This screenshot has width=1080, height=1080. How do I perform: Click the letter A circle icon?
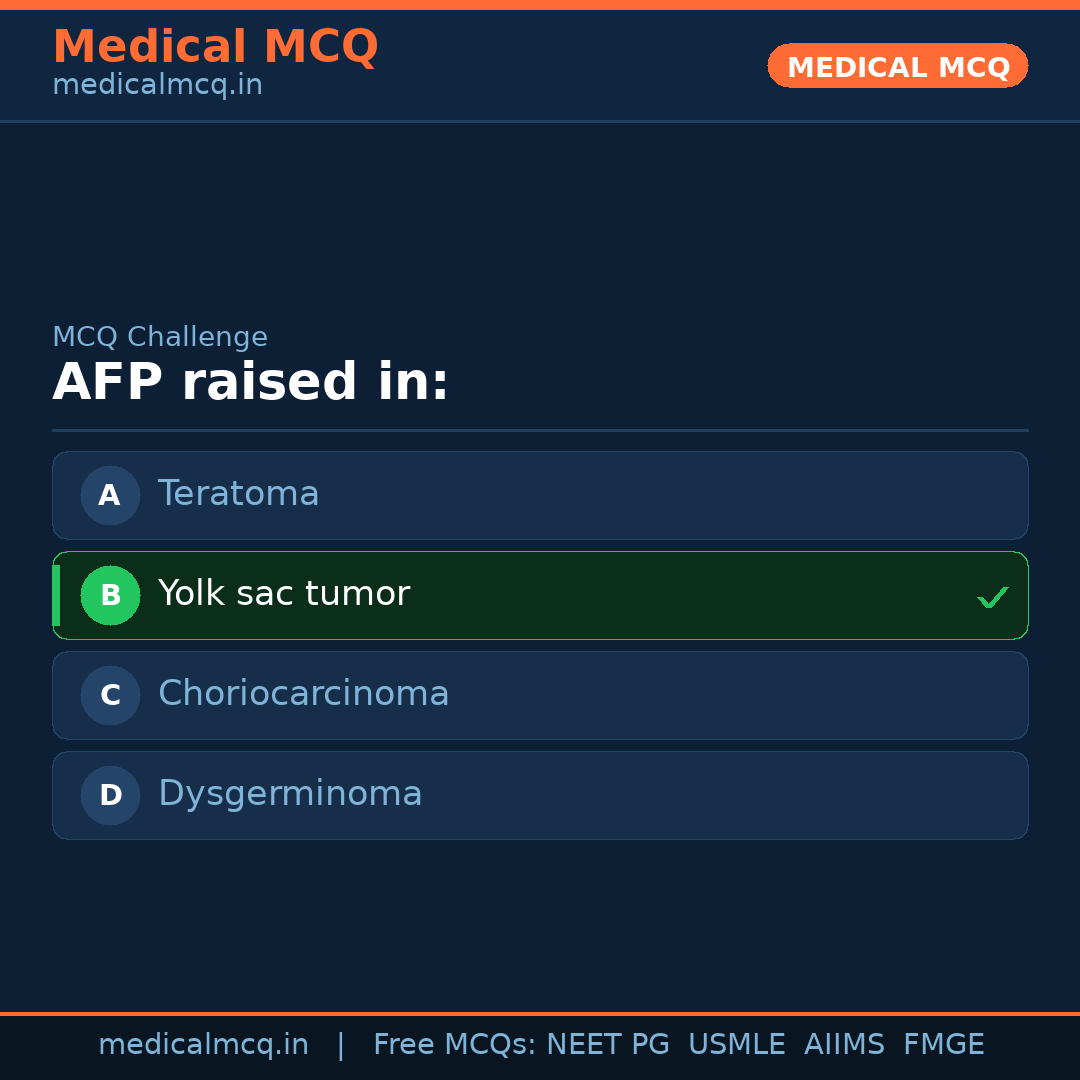(x=110, y=495)
